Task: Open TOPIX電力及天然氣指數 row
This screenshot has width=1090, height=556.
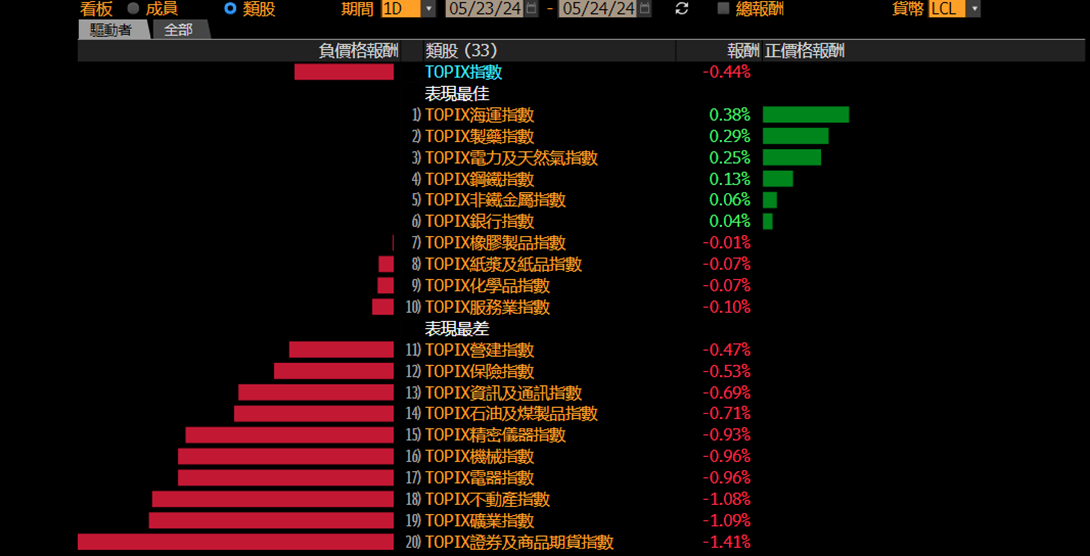Action: click(512, 158)
